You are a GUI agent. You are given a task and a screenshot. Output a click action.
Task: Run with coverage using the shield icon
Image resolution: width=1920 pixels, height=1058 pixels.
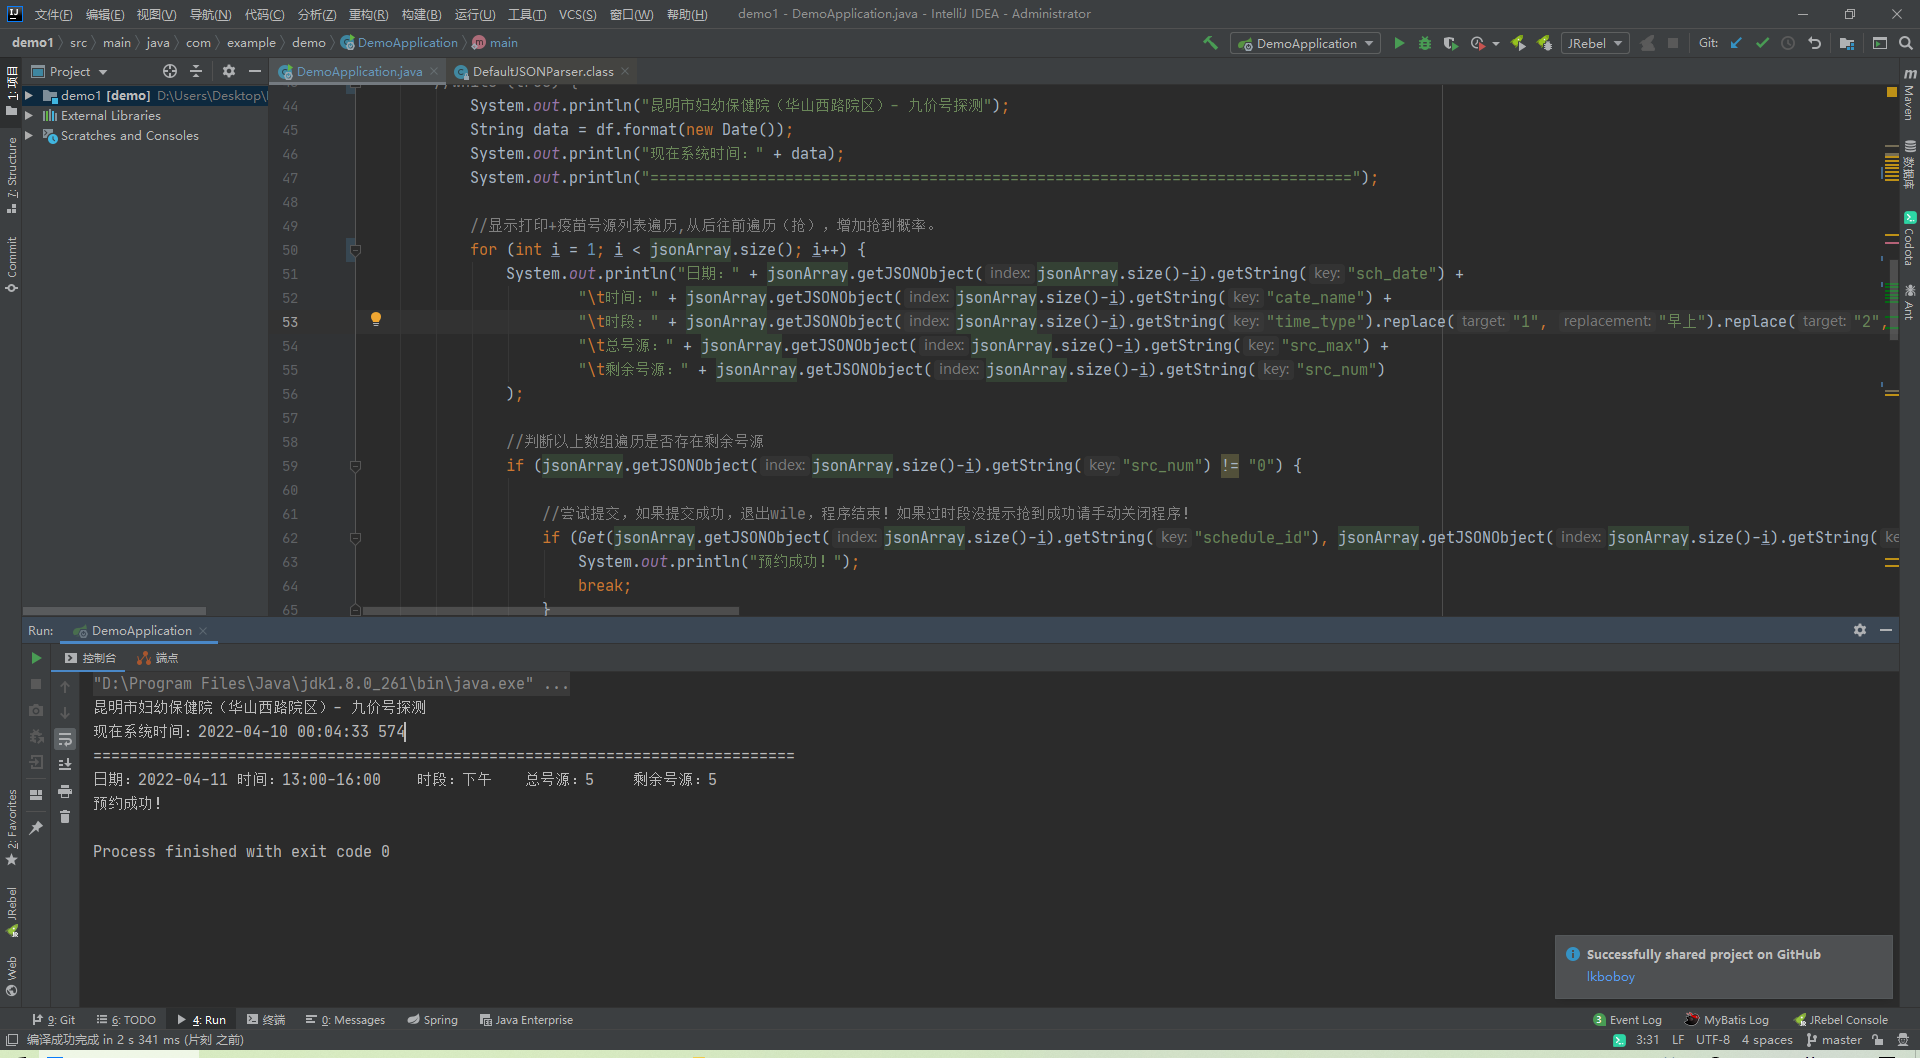(1451, 43)
